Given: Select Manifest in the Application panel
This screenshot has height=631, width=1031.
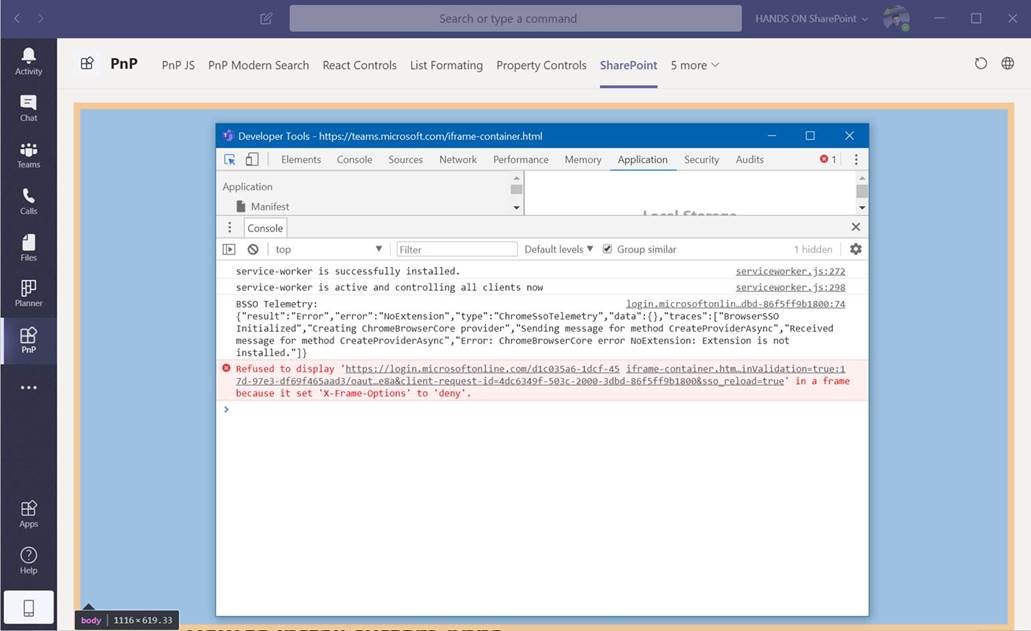Looking at the screenshot, I should [x=269, y=207].
